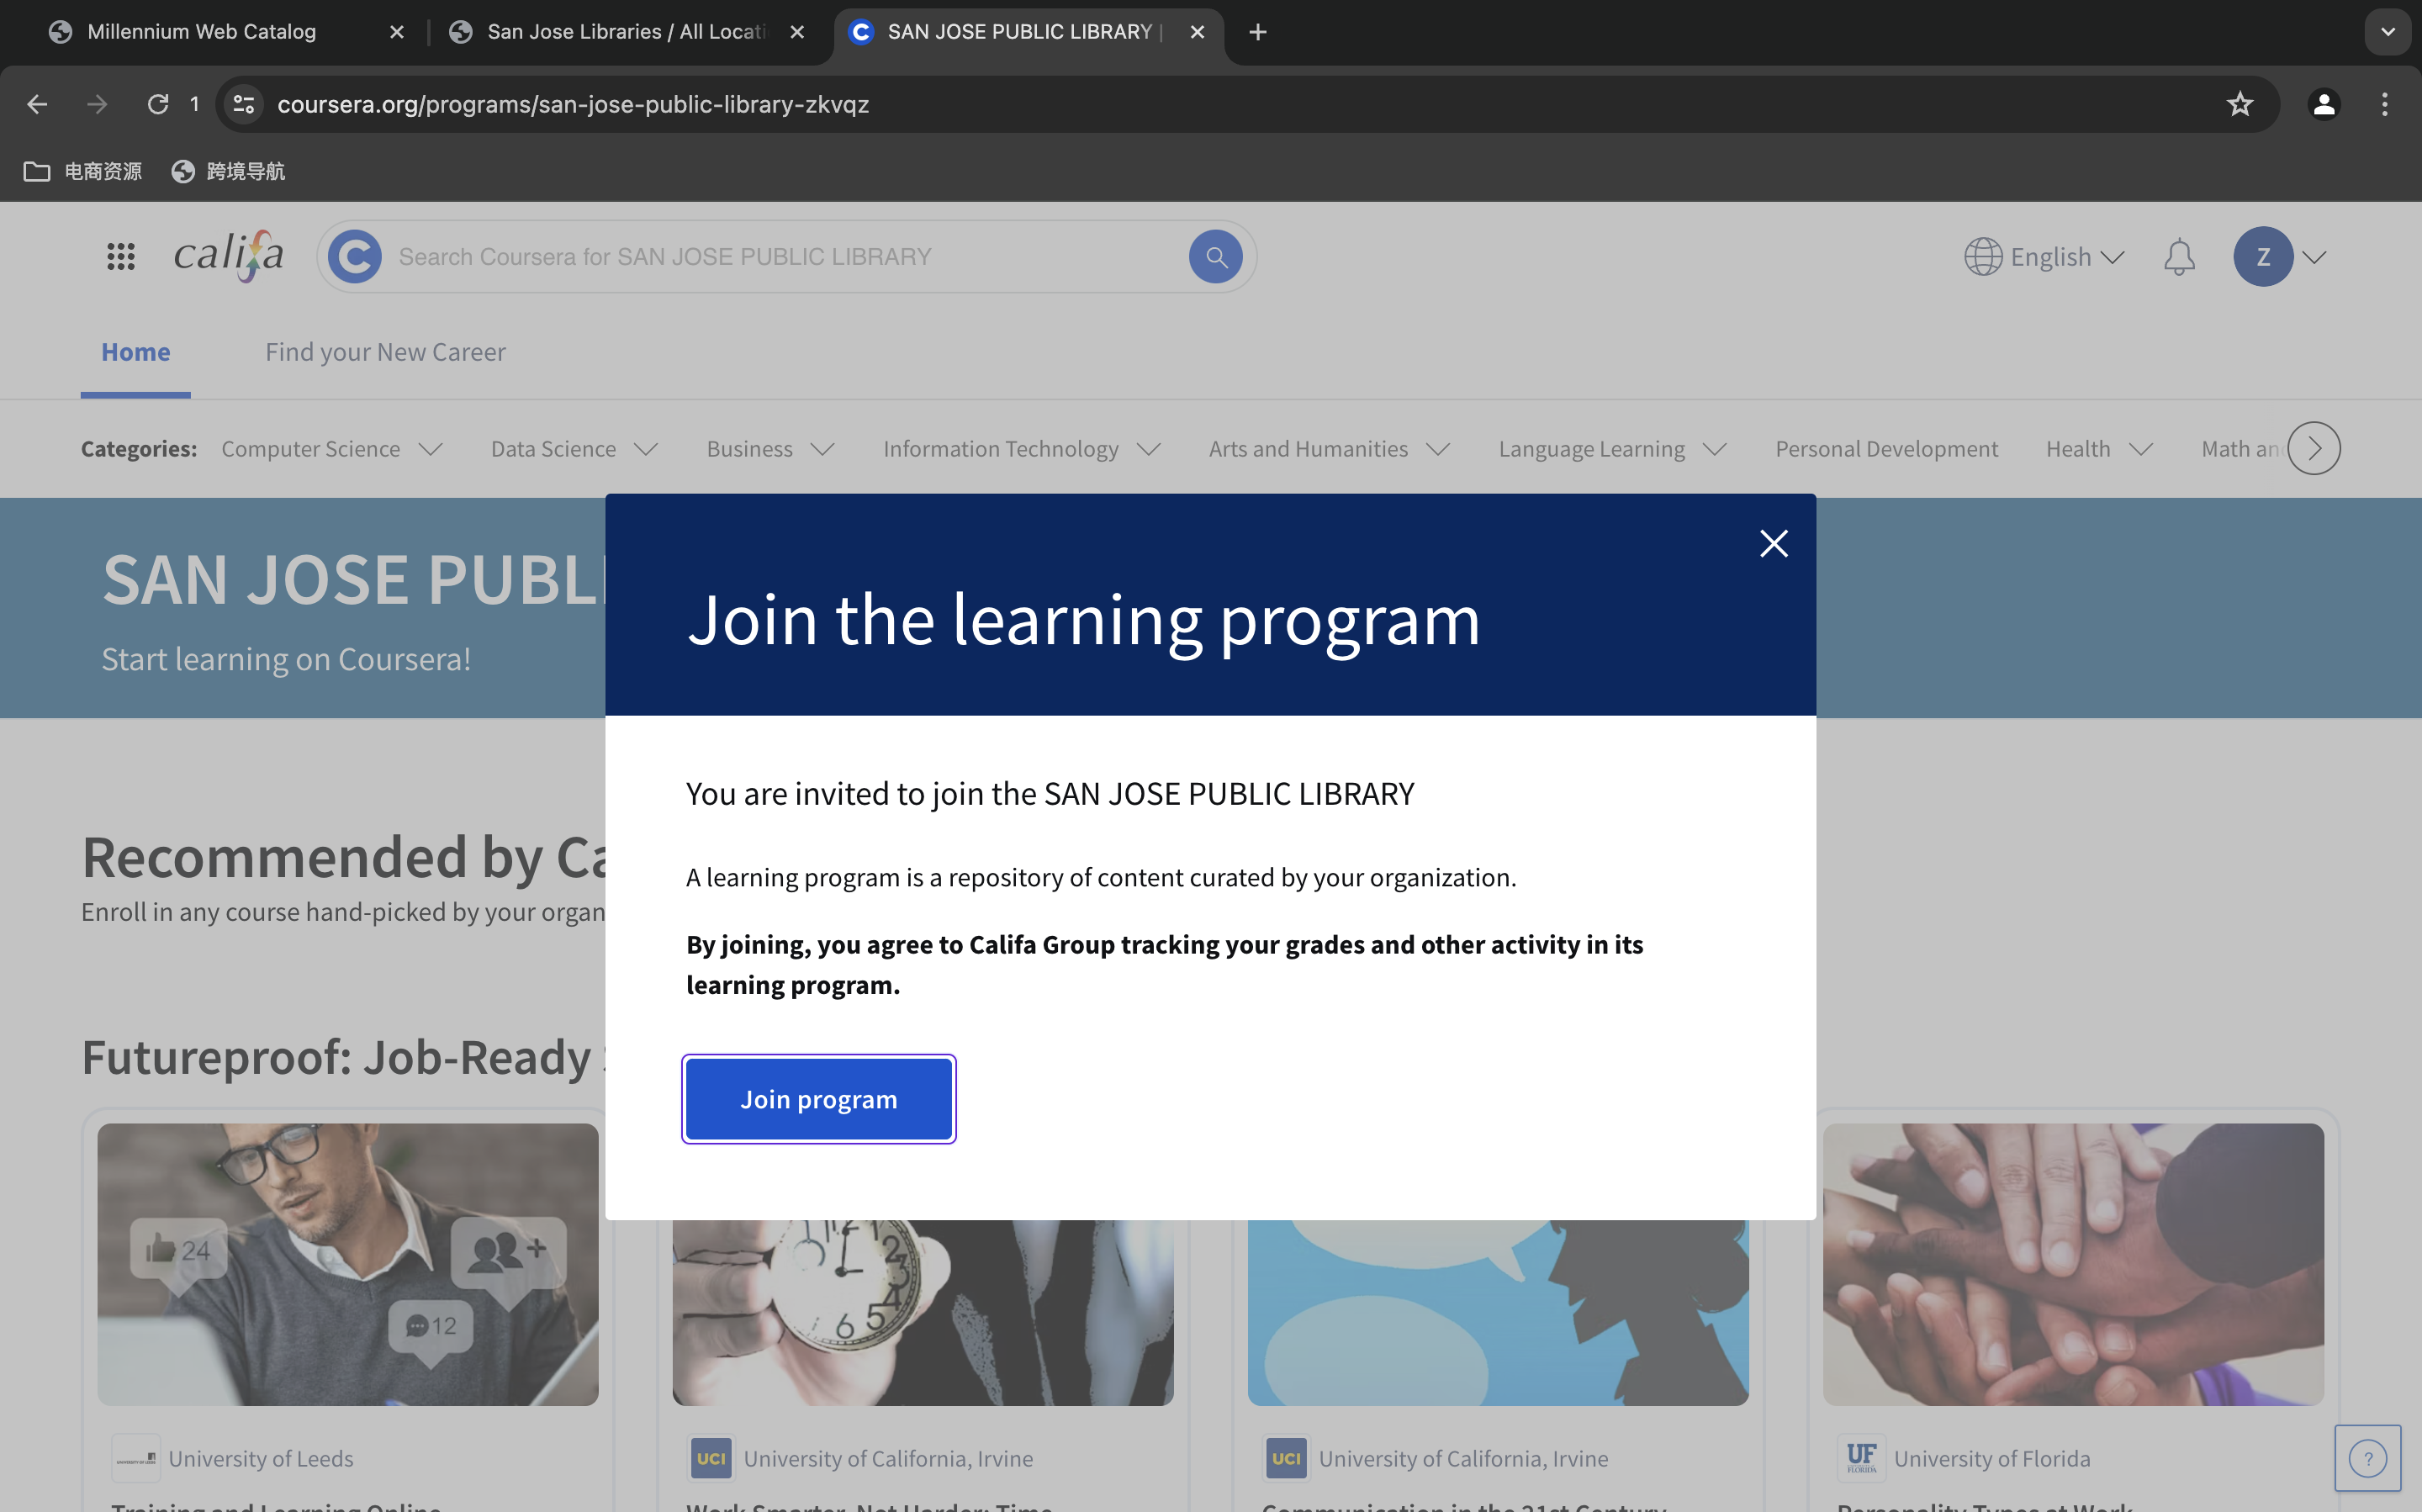This screenshot has height=1512, width=2422.
Task: Select the Personal Development category
Action: (1886, 449)
